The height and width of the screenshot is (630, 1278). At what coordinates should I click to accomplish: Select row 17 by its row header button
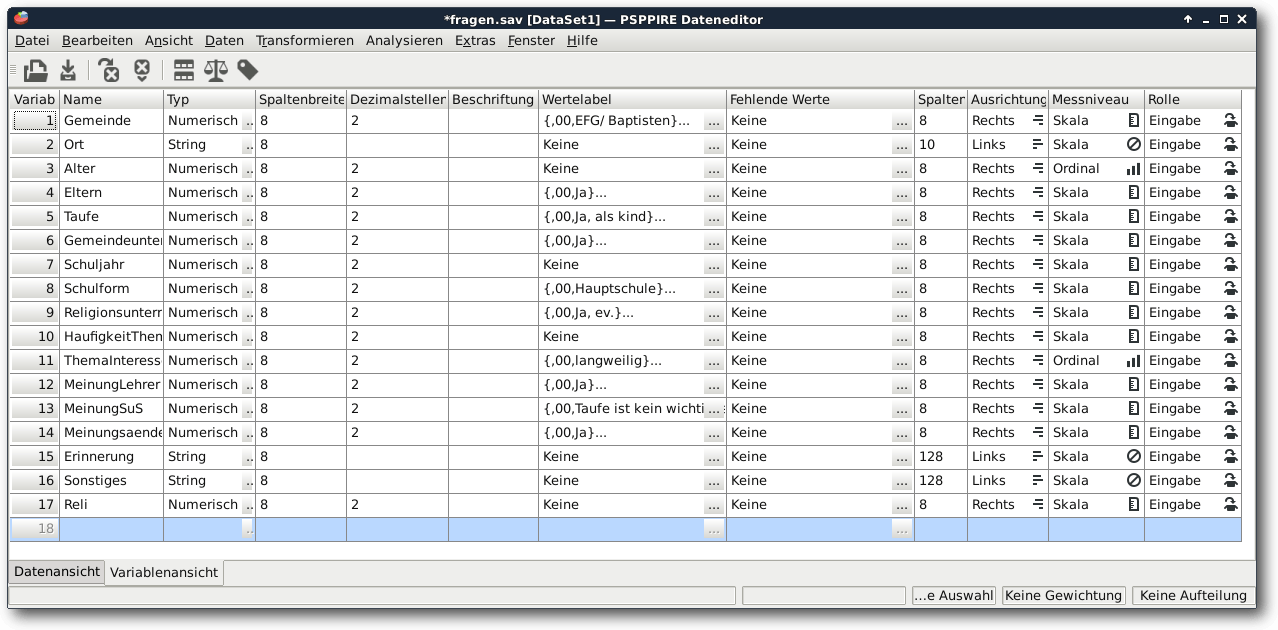tap(35, 505)
